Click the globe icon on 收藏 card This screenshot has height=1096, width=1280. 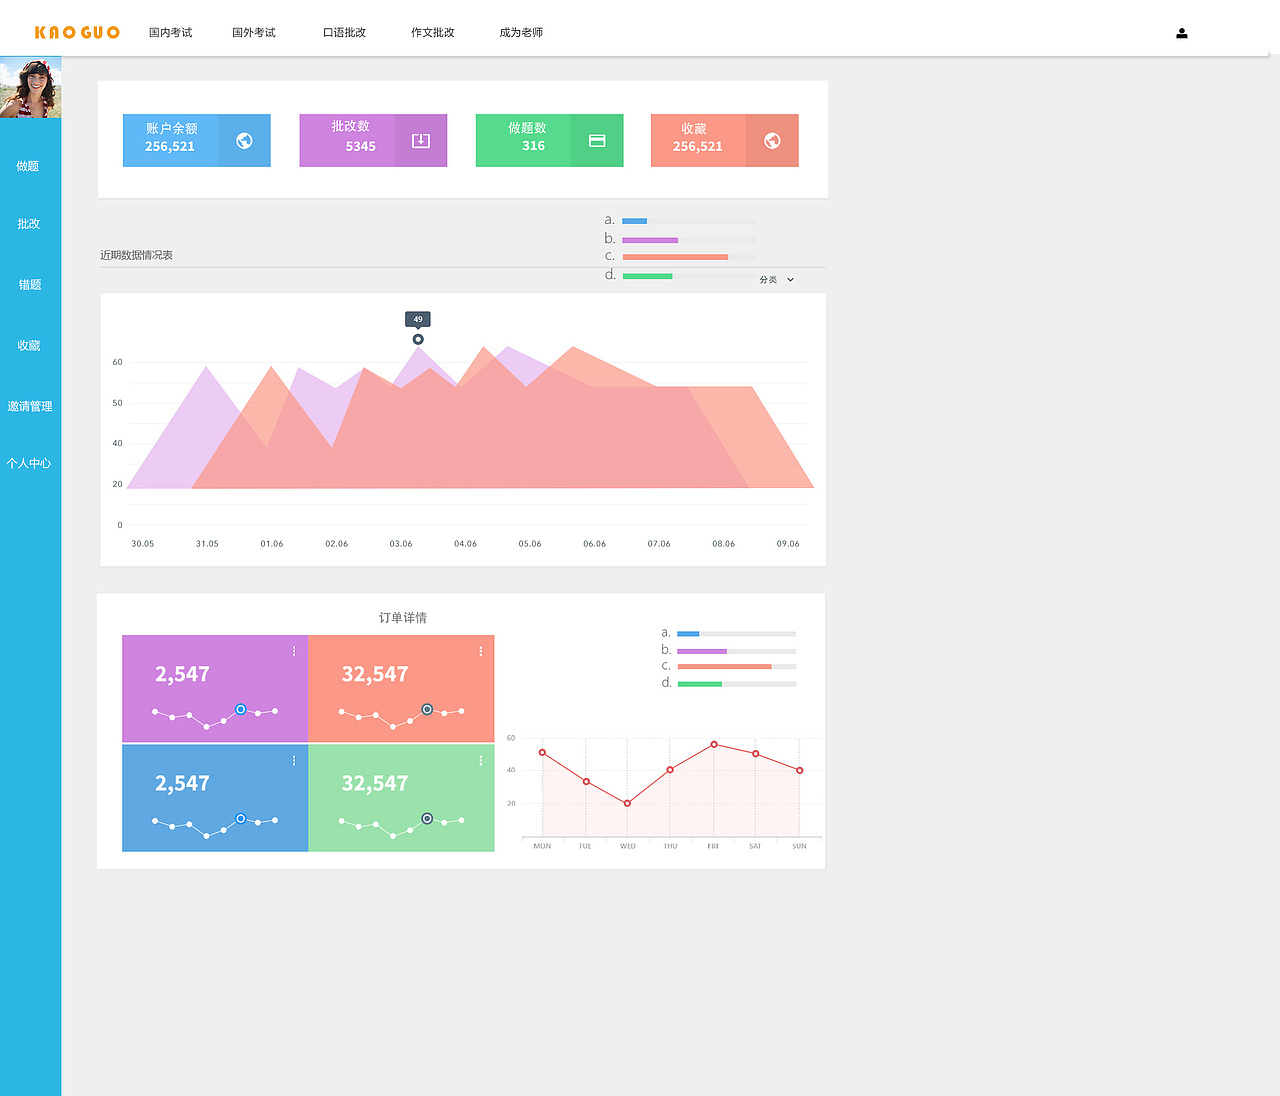(x=772, y=141)
